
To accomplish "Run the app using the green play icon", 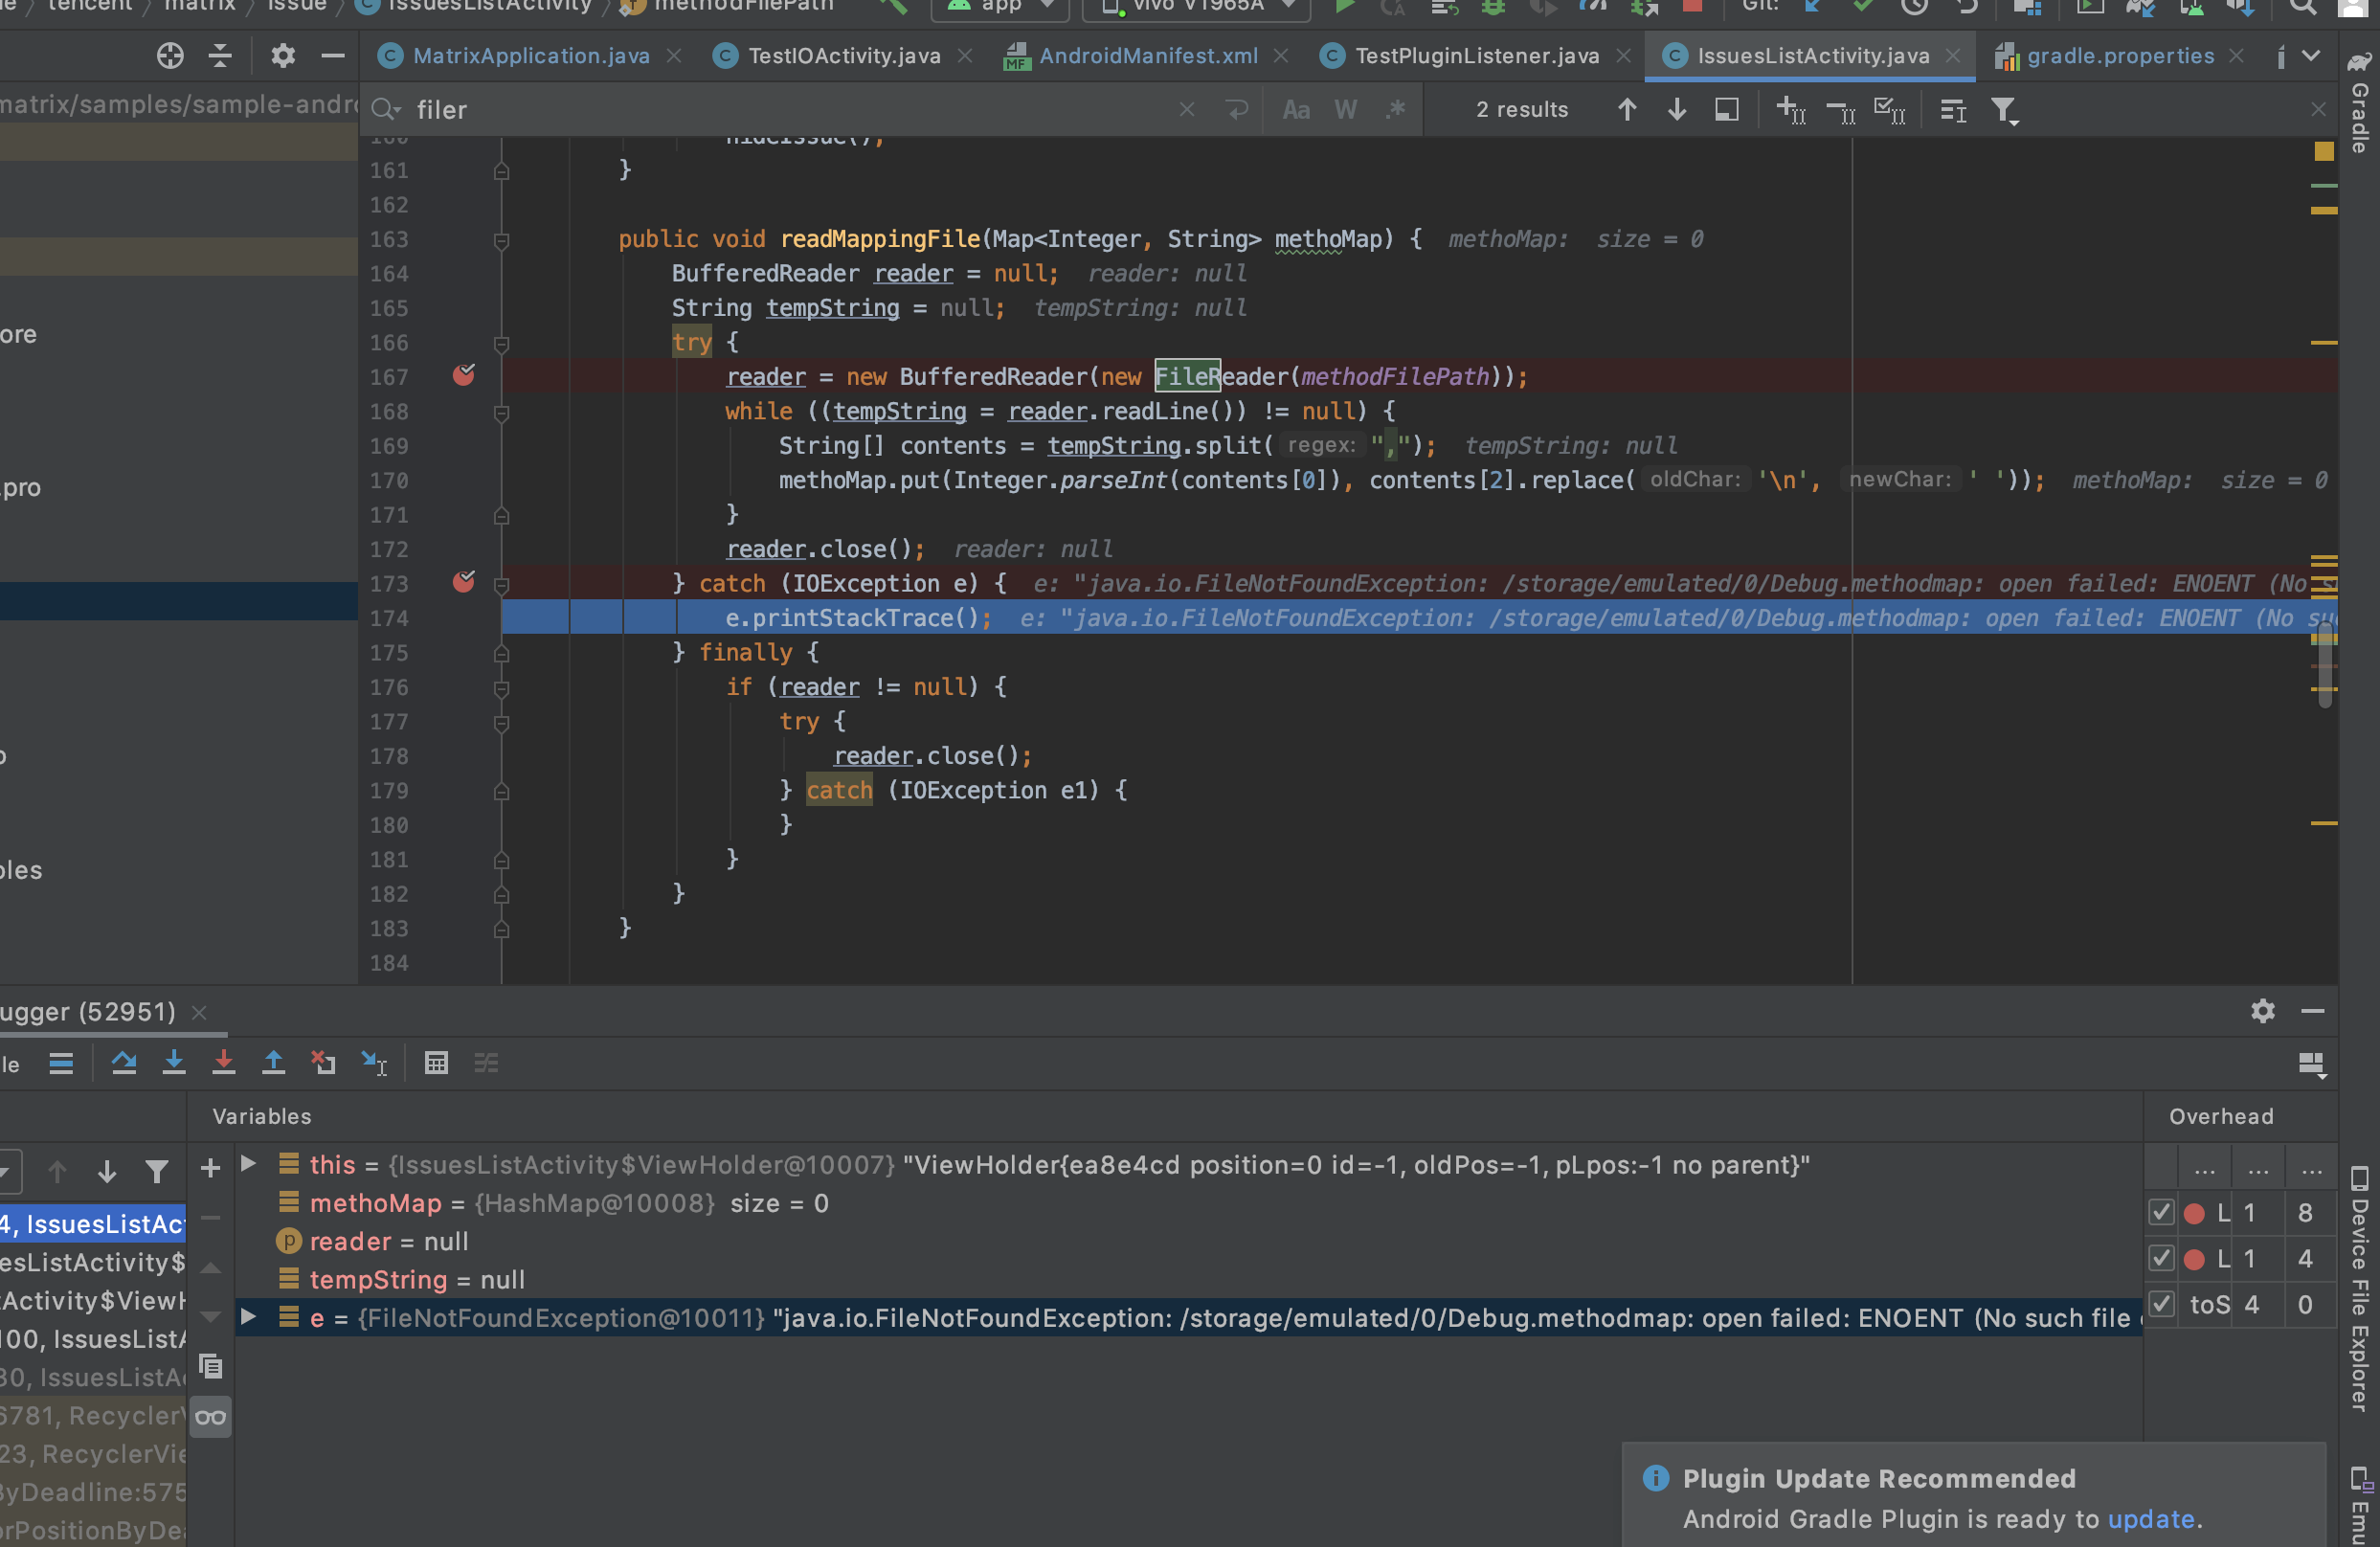I will pyautogui.click(x=1346, y=7).
